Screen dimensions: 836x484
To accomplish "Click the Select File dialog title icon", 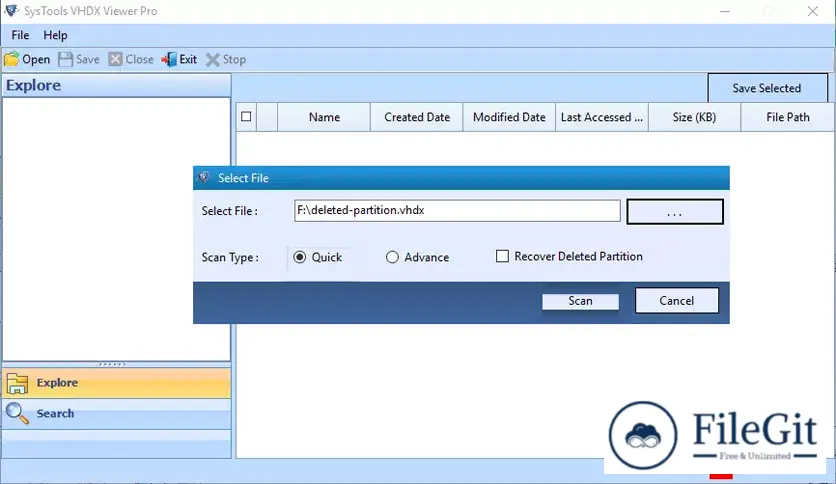I will (x=204, y=178).
